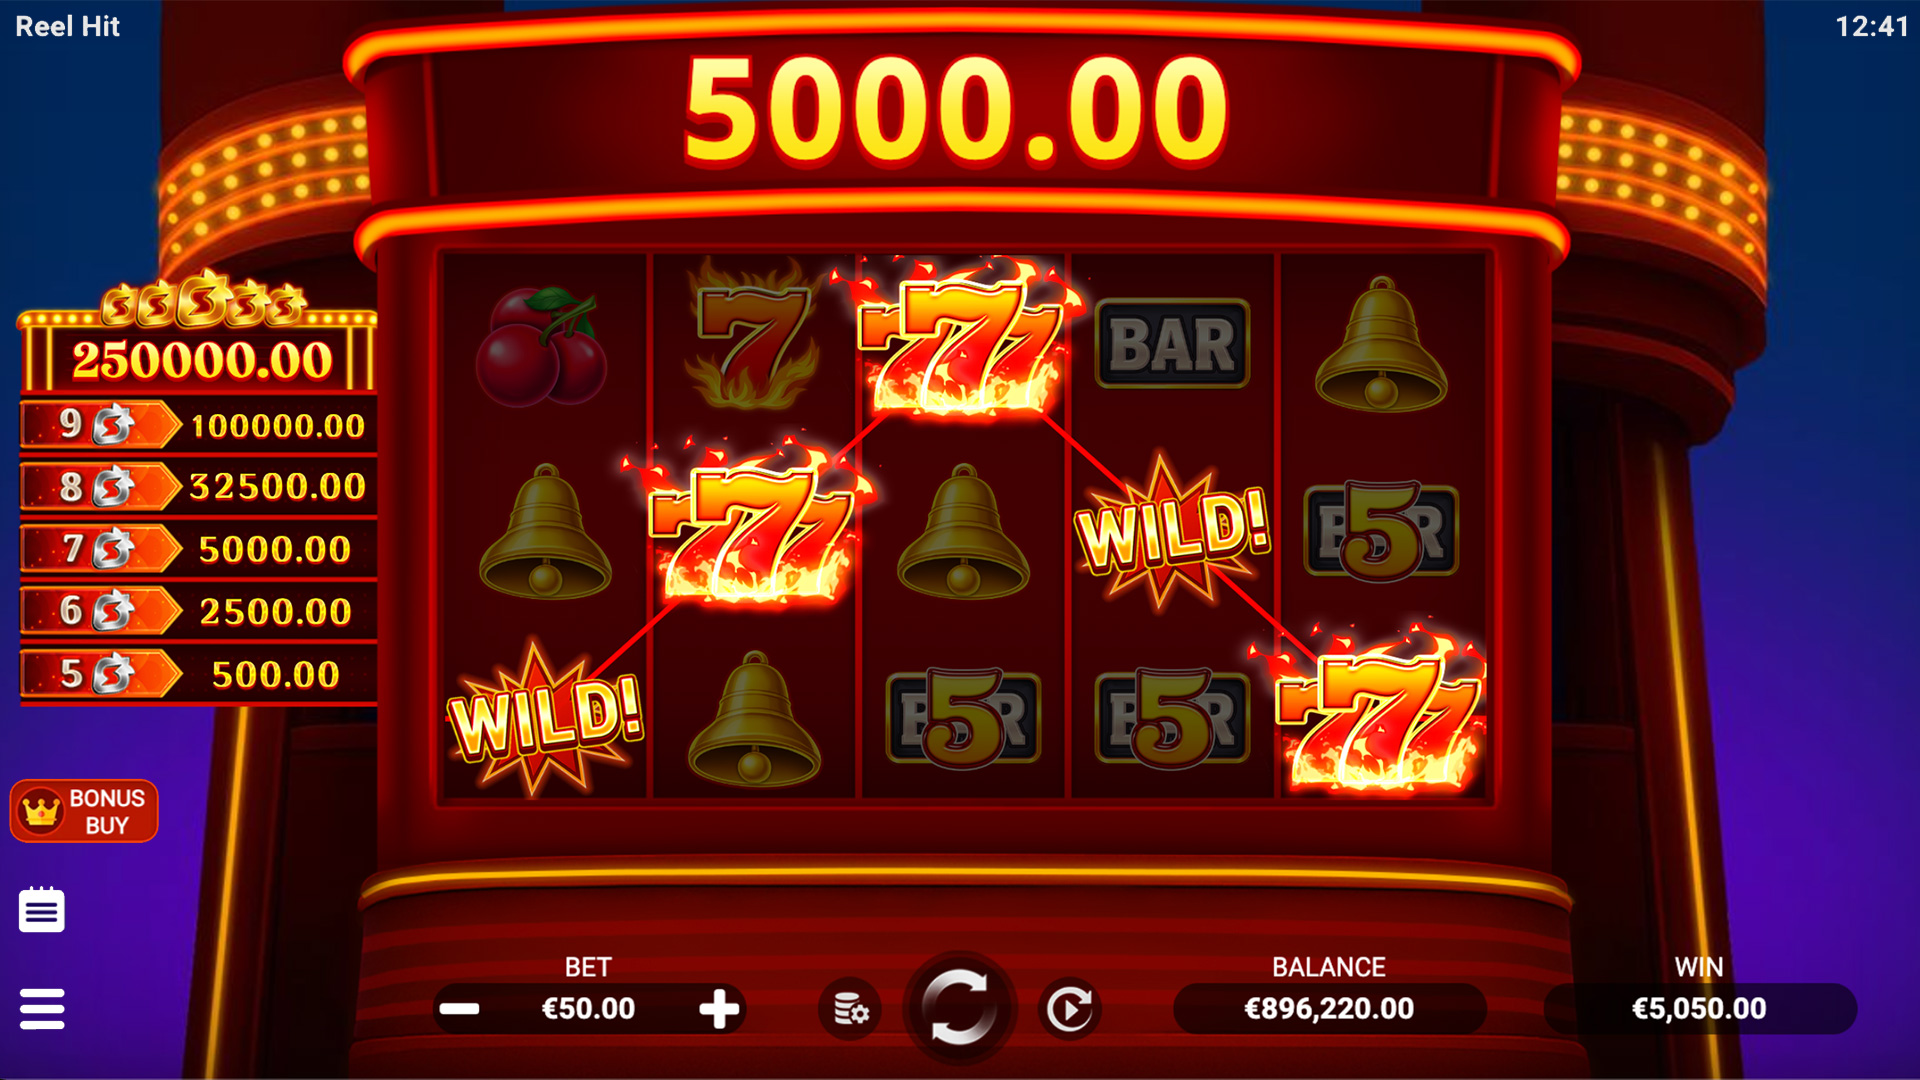Click the BAR symbol on fourth reel
Viewport: 1920px width, 1080px height.
[1172, 344]
